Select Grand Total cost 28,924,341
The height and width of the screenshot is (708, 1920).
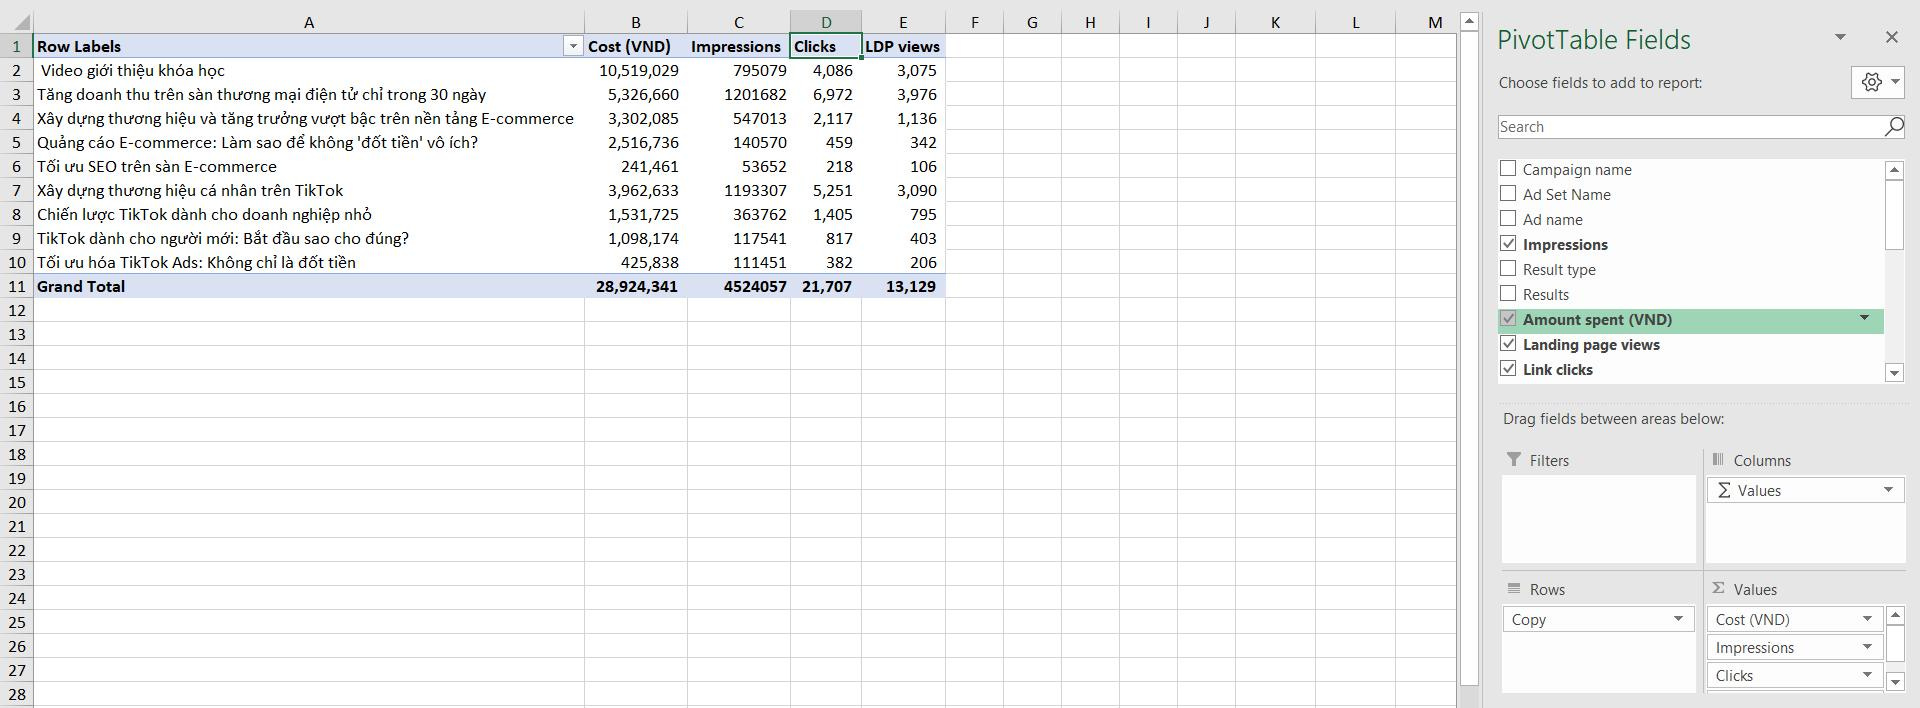pos(636,286)
